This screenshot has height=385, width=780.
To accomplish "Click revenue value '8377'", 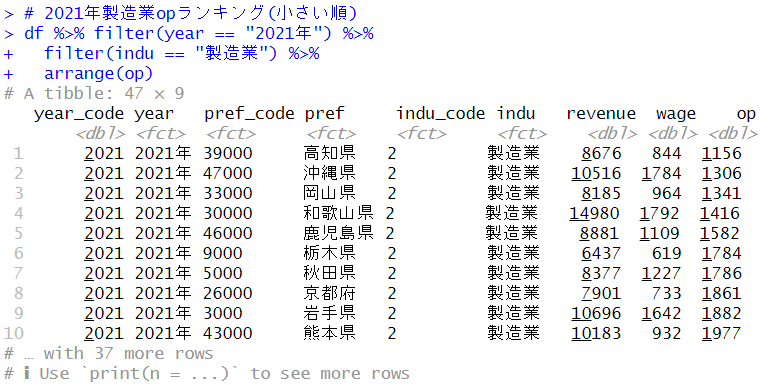I will (x=601, y=273).
